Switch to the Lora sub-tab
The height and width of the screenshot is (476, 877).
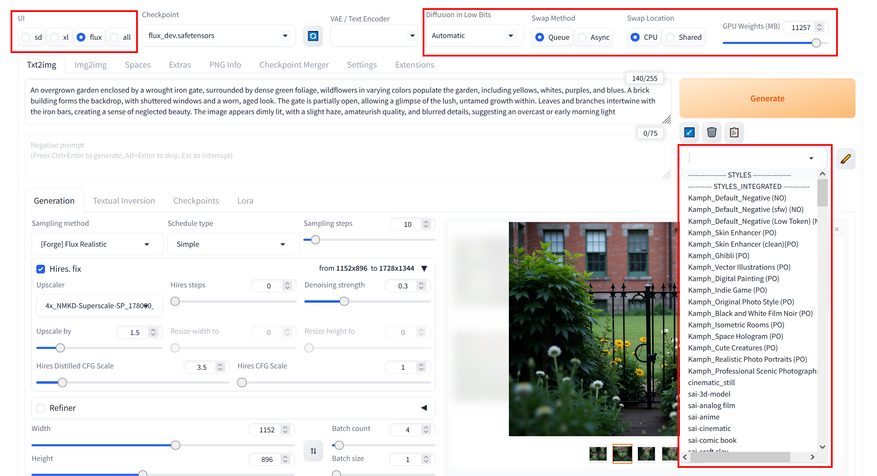[x=245, y=201]
